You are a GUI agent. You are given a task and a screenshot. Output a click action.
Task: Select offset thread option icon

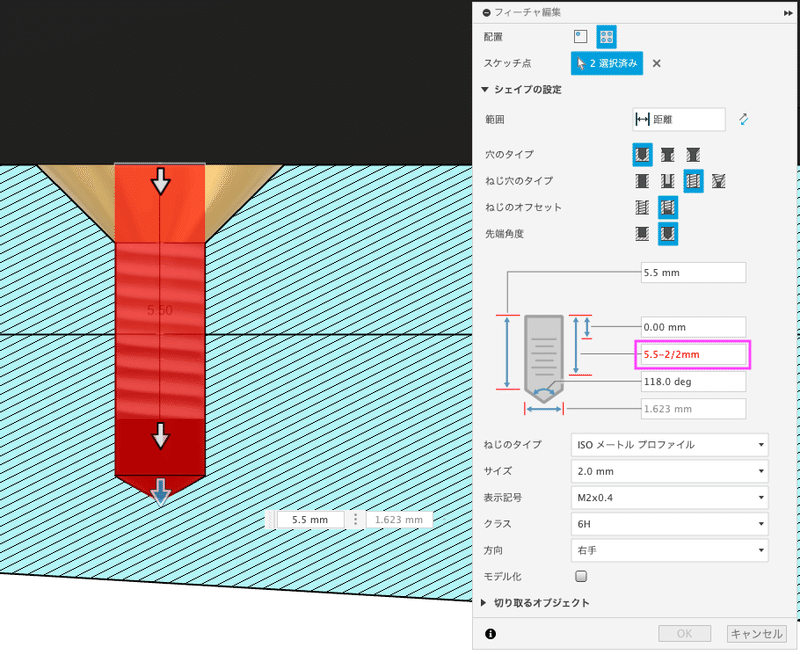(x=668, y=207)
